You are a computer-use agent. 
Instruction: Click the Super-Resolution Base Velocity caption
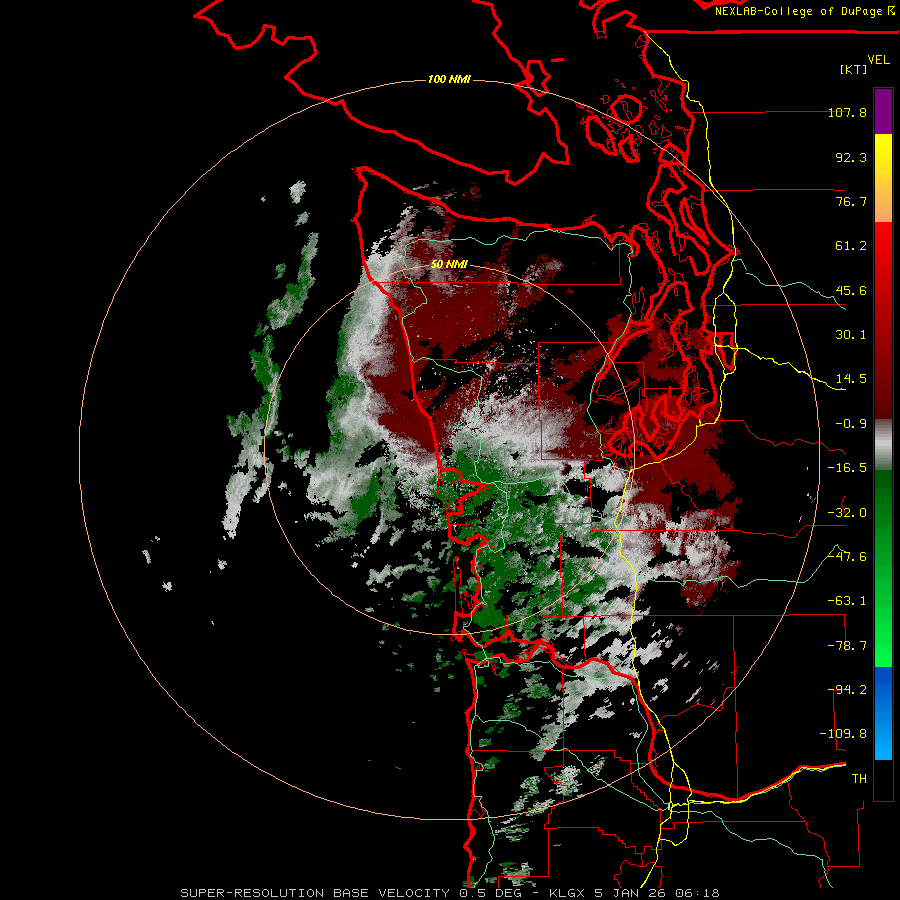(x=449, y=893)
